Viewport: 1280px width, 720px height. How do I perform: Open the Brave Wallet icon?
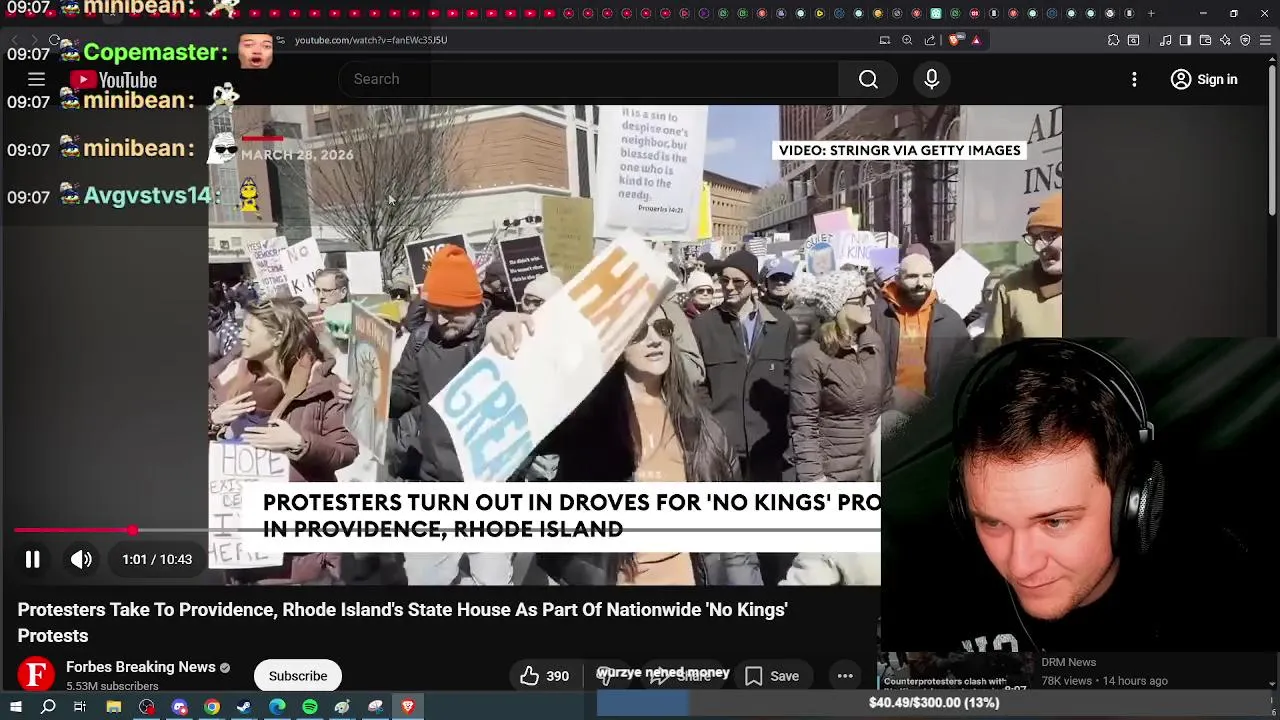click(x=1205, y=40)
